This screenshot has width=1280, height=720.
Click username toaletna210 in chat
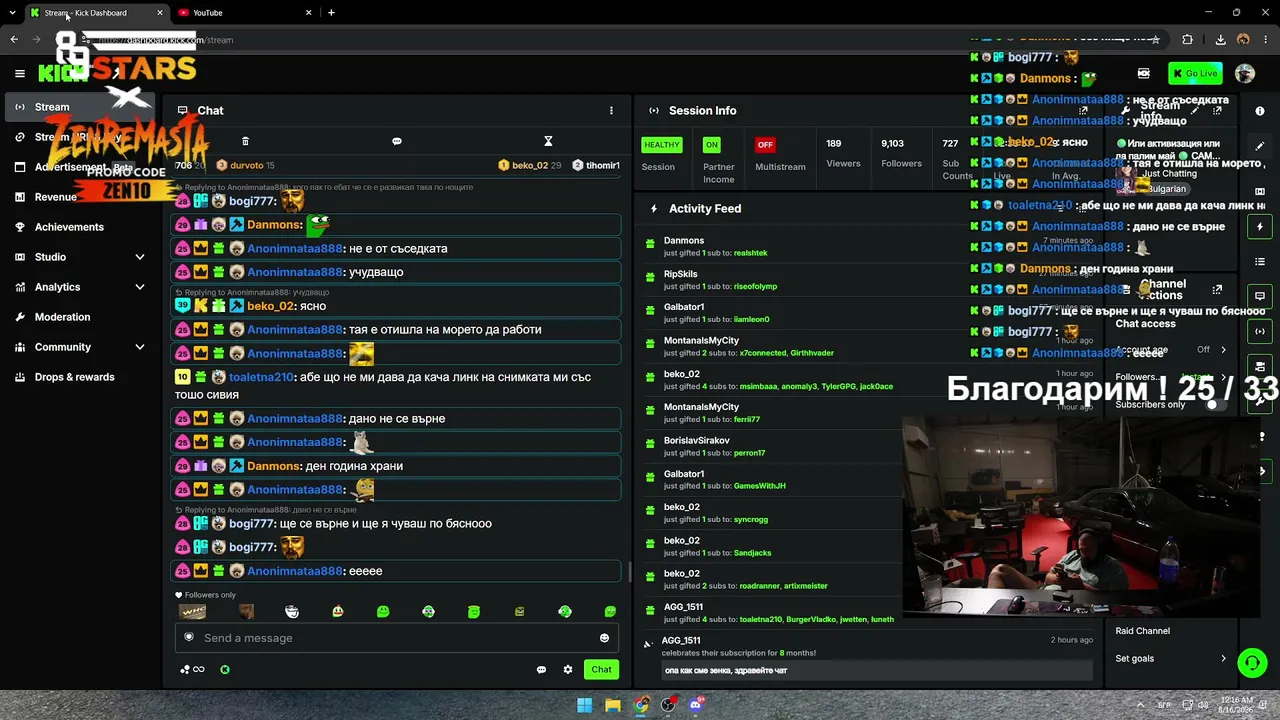pos(261,377)
